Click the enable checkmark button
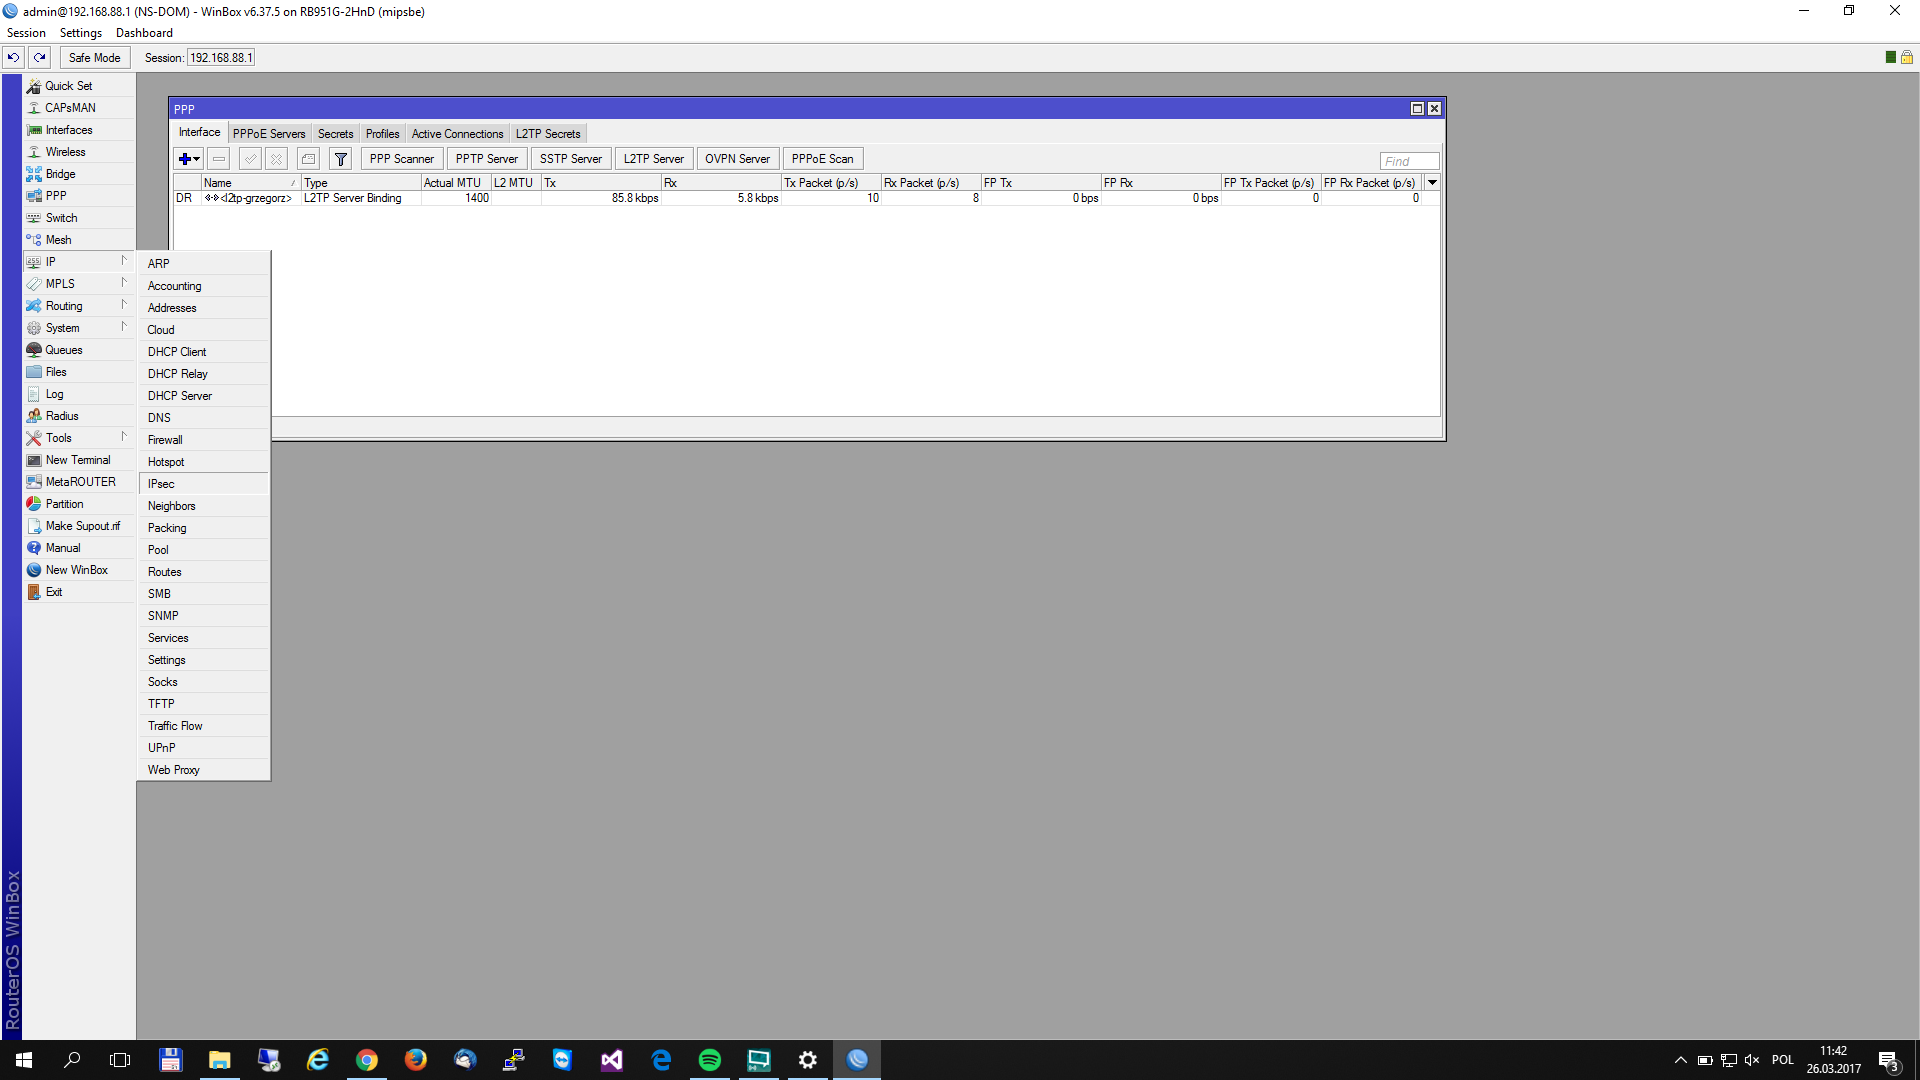1920x1080 pixels. pyautogui.click(x=250, y=159)
